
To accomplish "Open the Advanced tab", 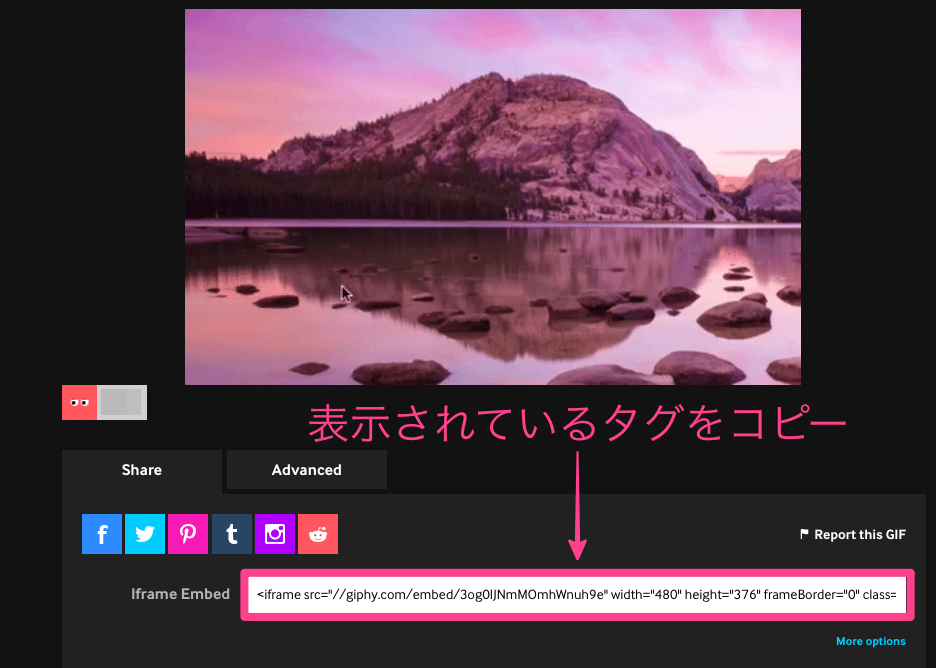I will click(307, 470).
